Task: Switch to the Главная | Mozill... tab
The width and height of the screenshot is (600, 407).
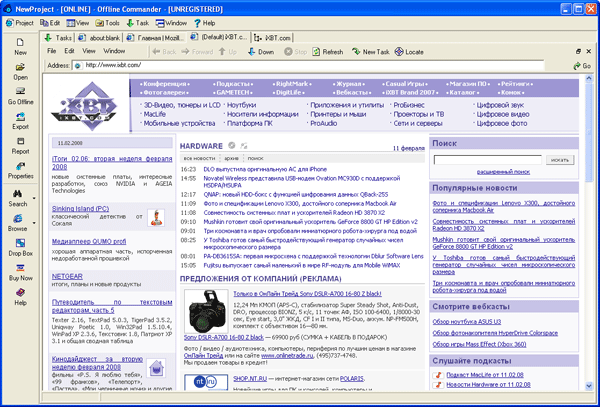Action: tap(156, 37)
